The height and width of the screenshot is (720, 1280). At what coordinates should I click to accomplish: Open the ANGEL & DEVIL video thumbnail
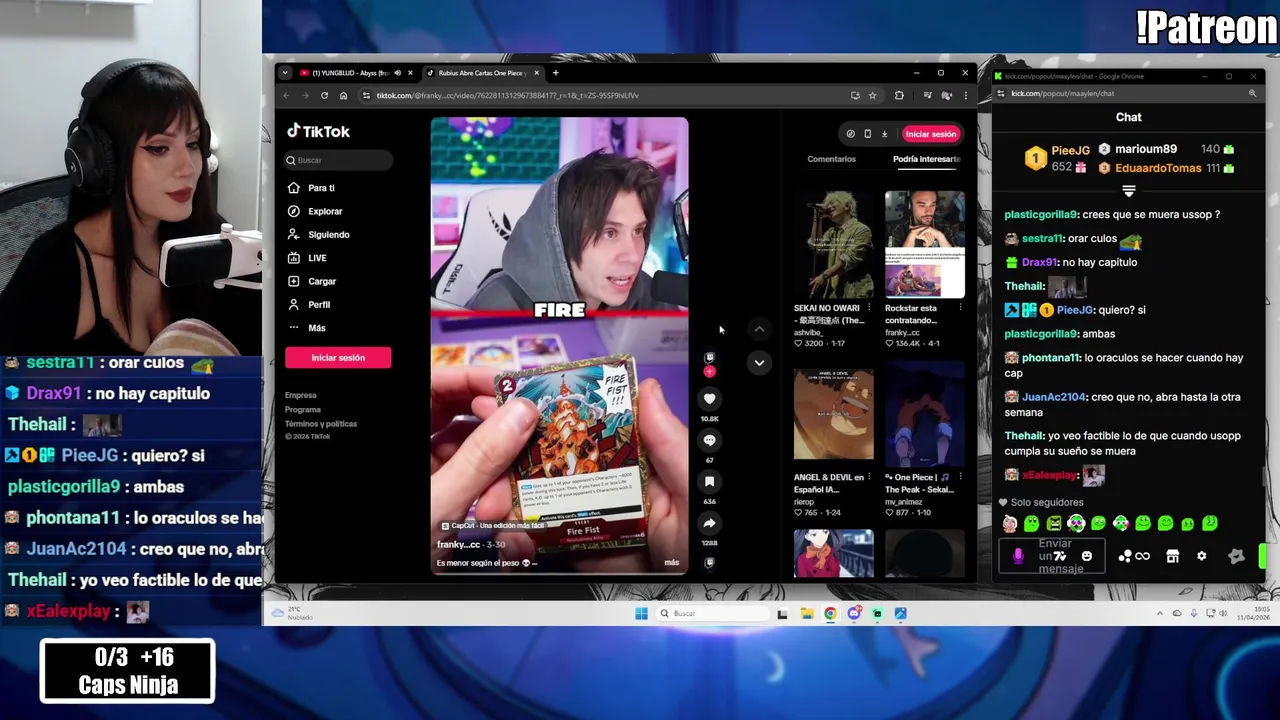(833, 414)
